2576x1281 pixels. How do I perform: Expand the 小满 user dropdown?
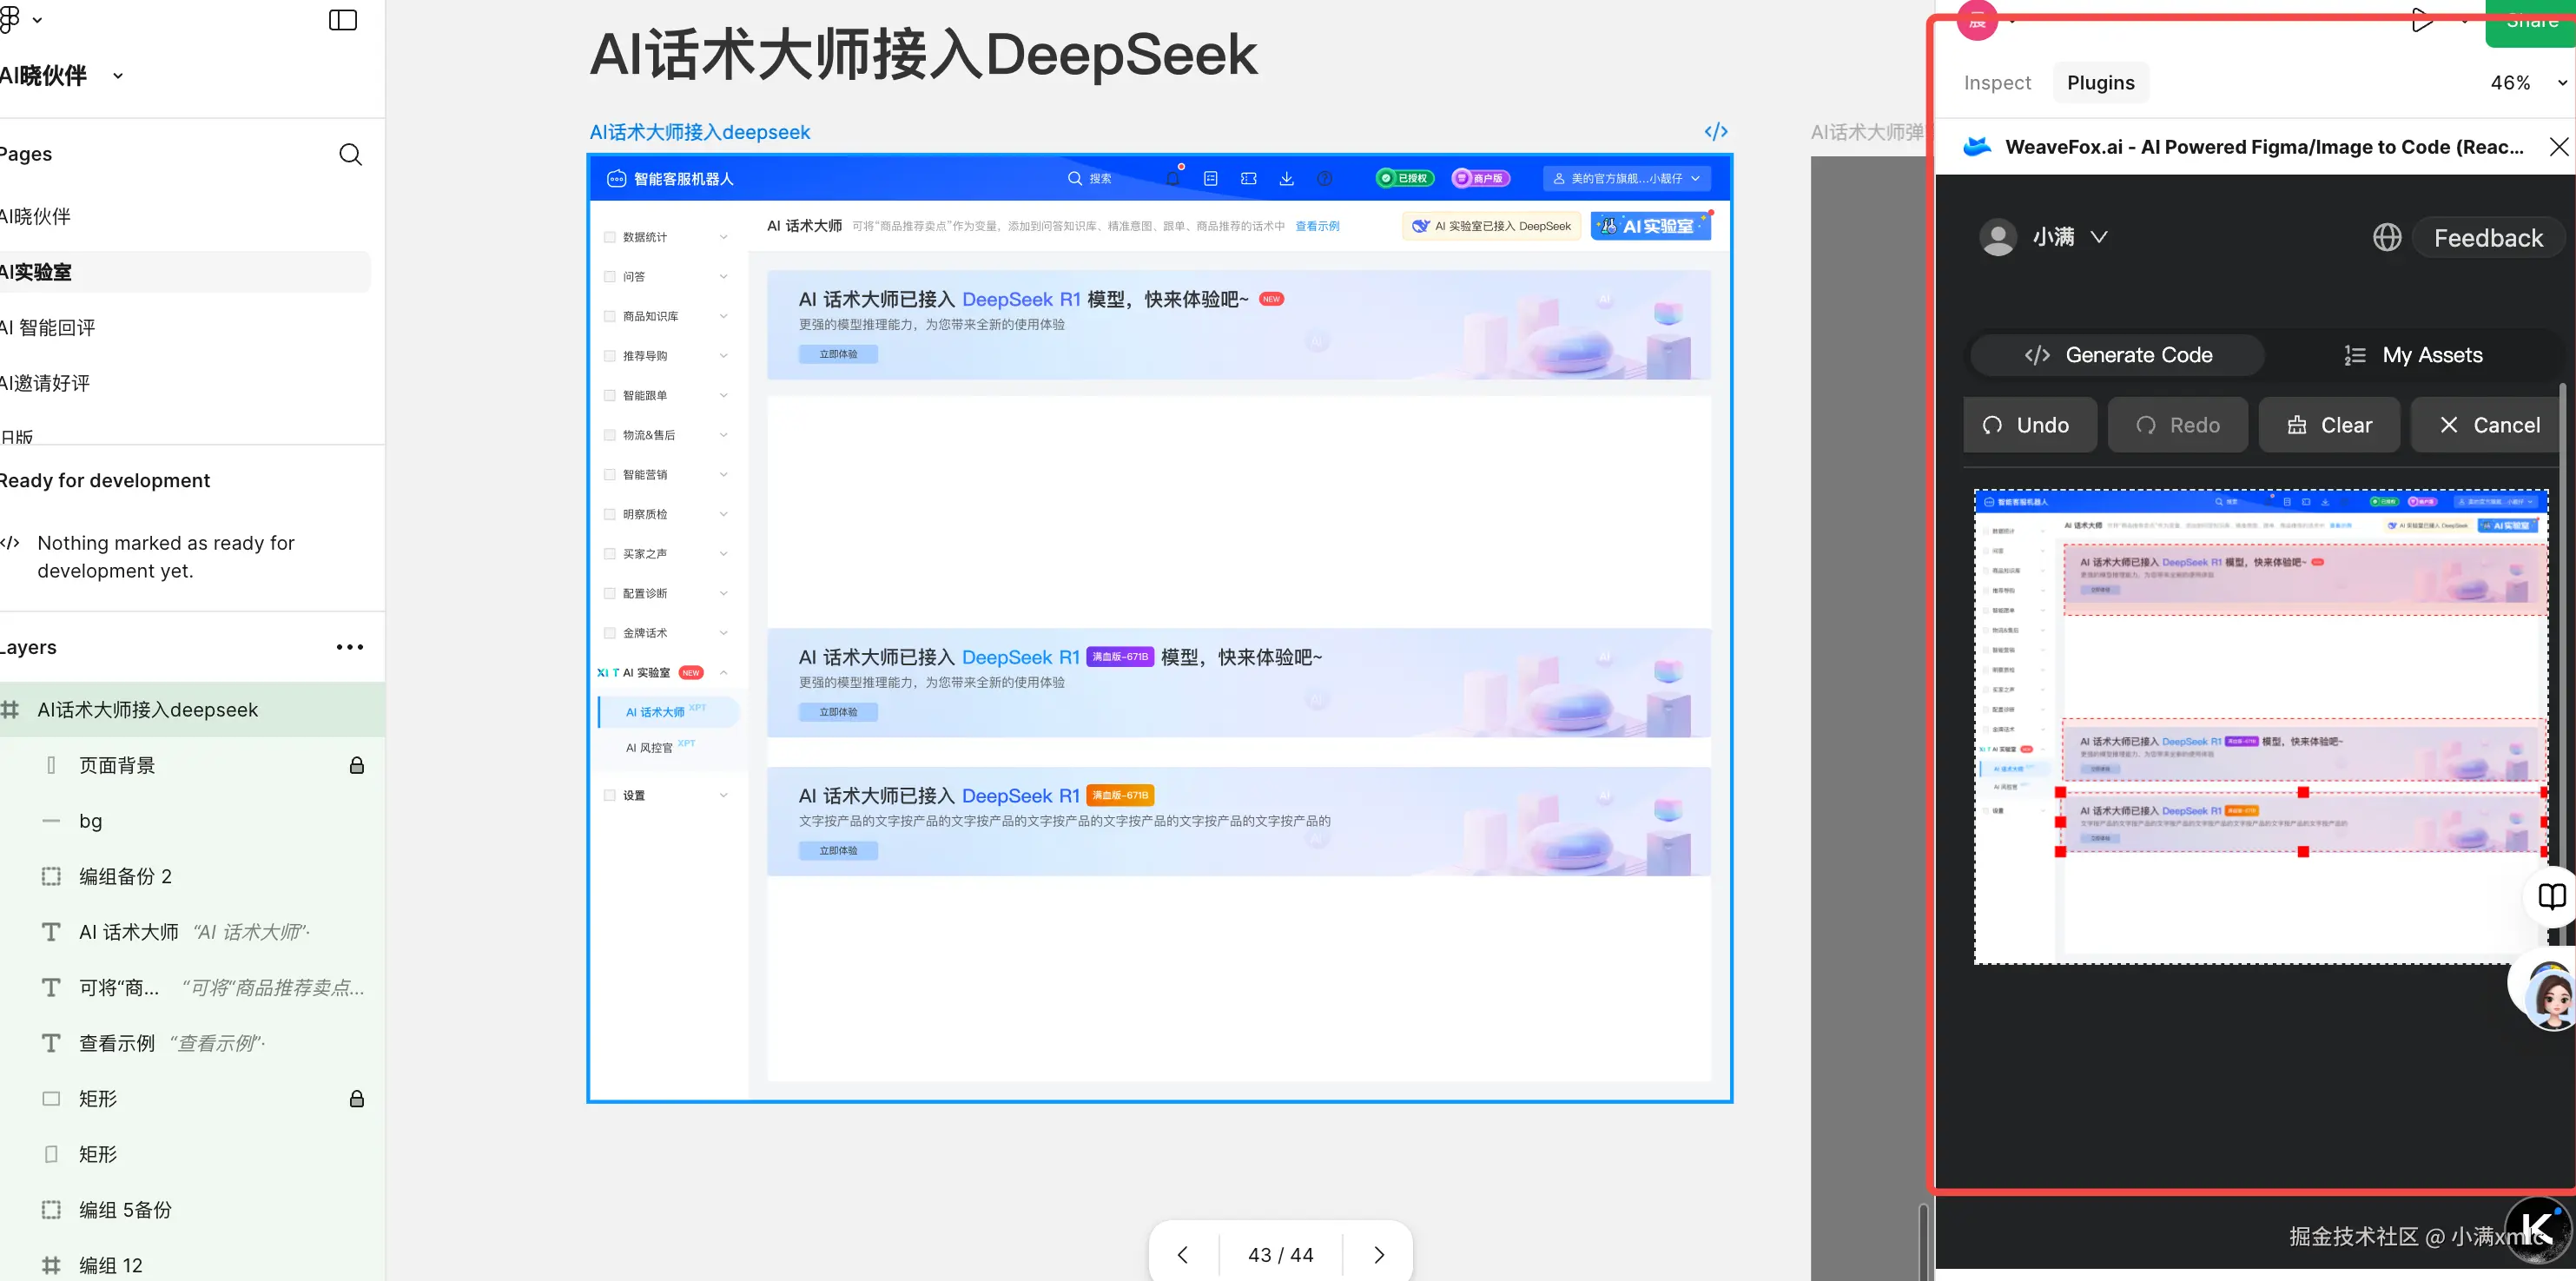(2099, 237)
